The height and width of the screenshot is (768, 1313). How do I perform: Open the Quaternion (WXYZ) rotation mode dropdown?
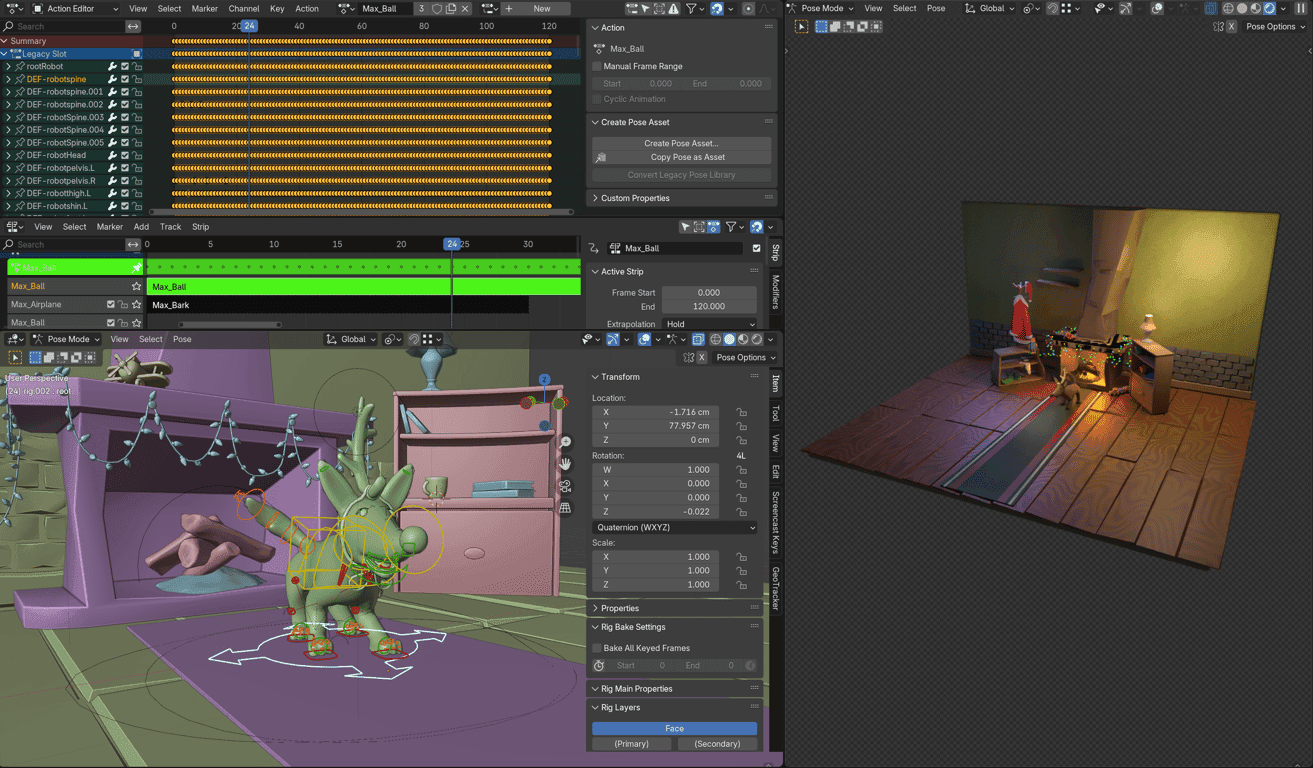coord(675,527)
